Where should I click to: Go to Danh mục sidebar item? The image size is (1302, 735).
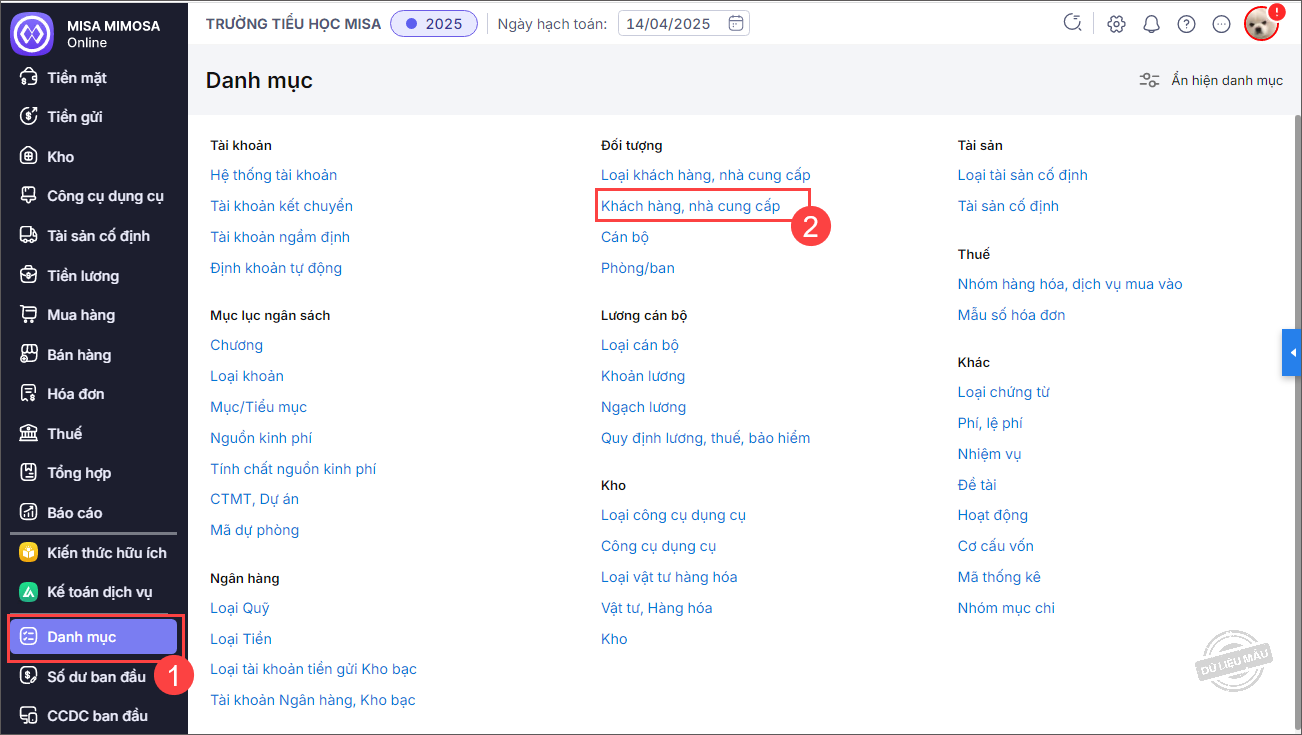tap(82, 637)
